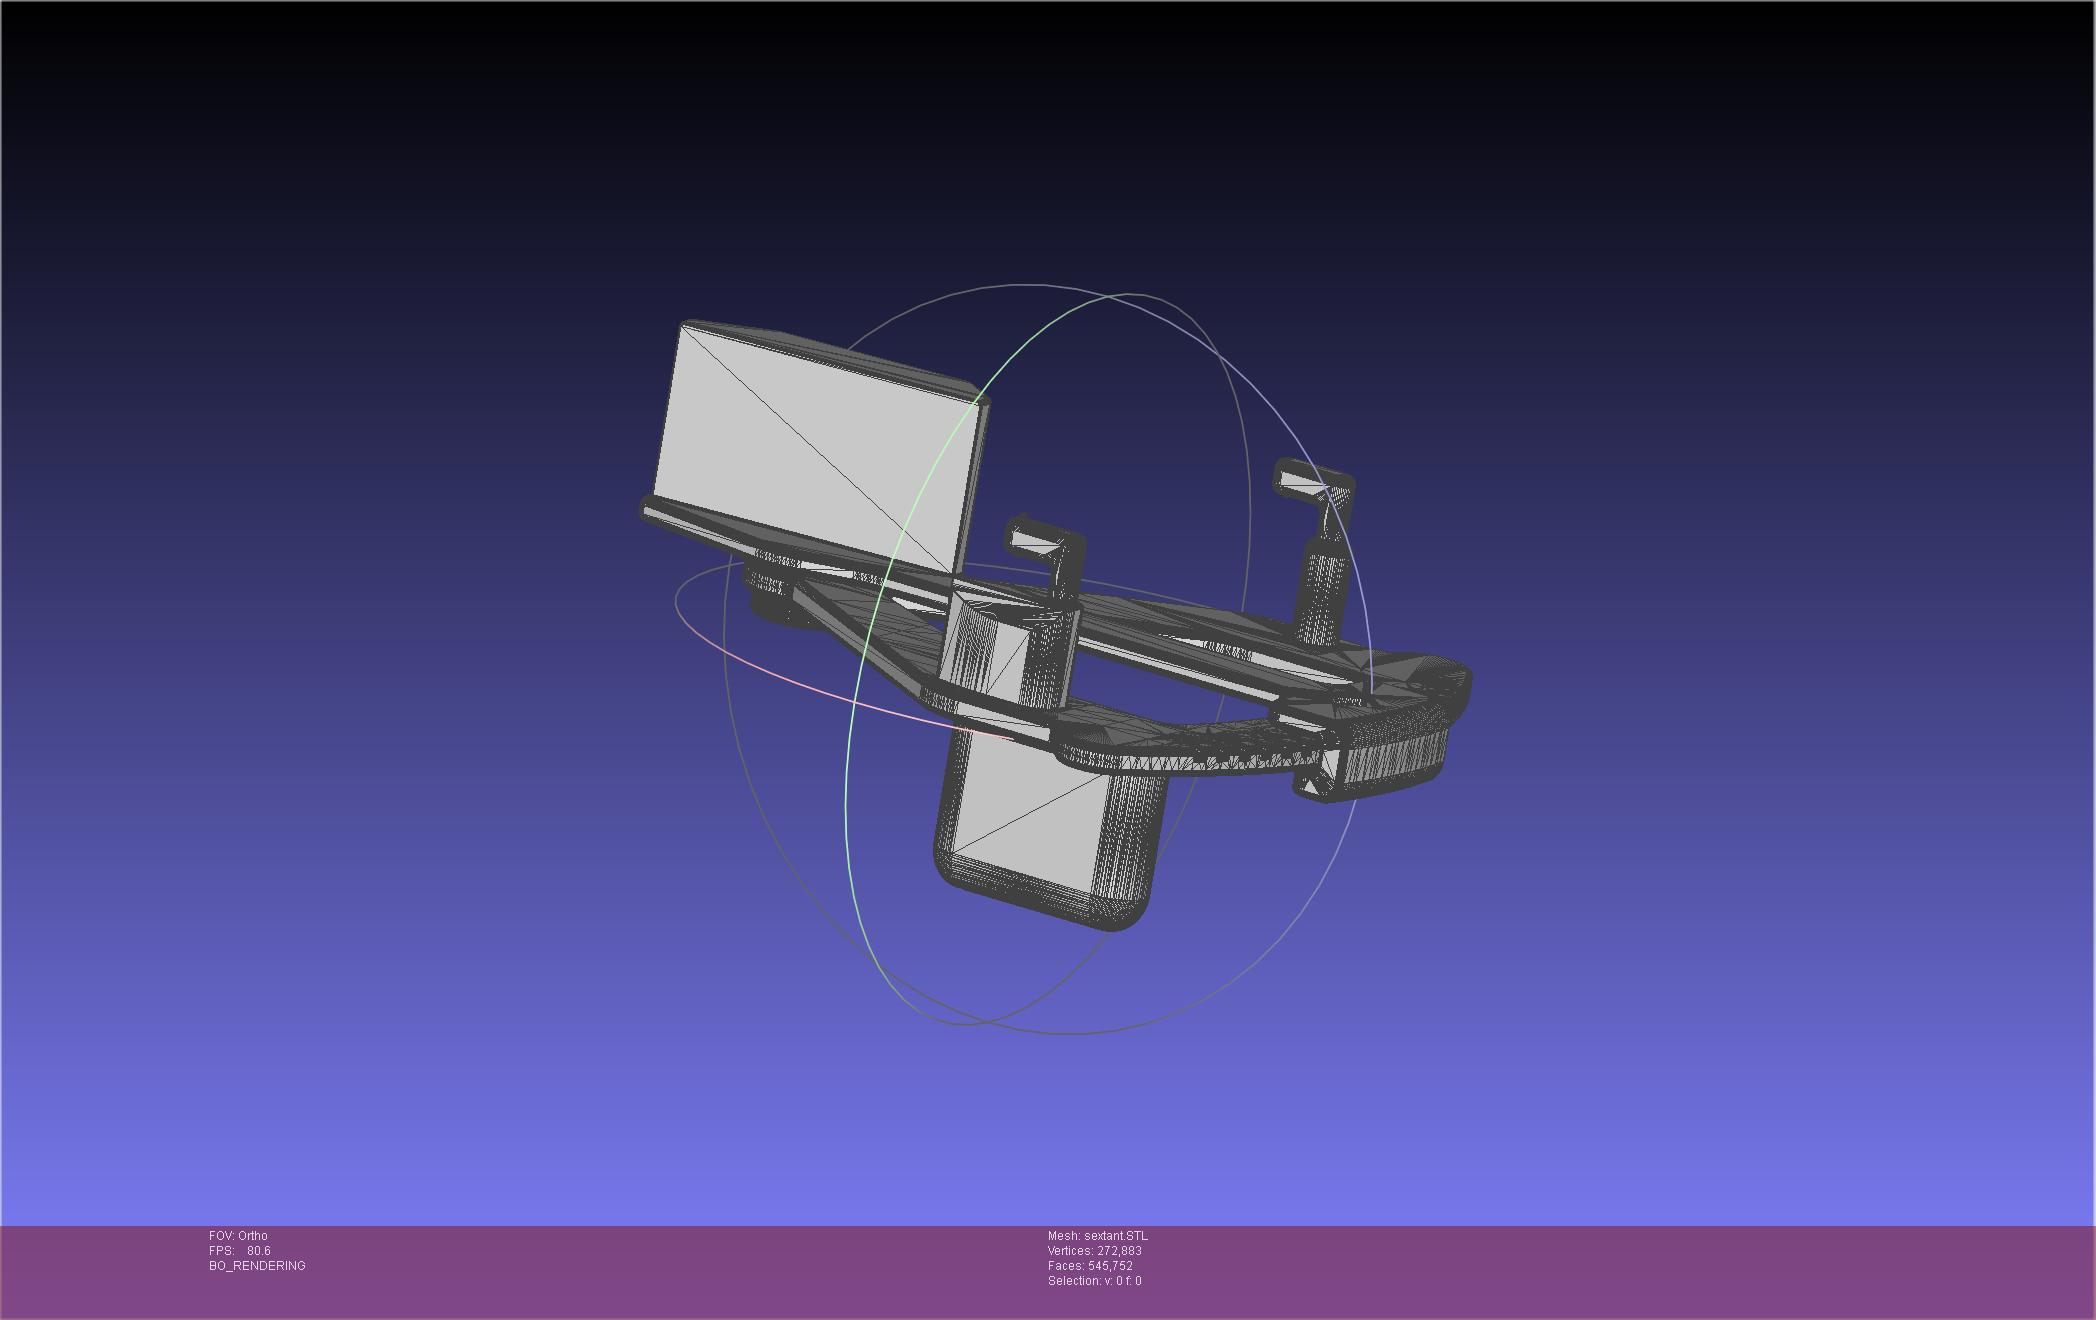Click the 'BO_RENDERING' status text
2096x1320 pixels.
click(x=257, y=1266)
